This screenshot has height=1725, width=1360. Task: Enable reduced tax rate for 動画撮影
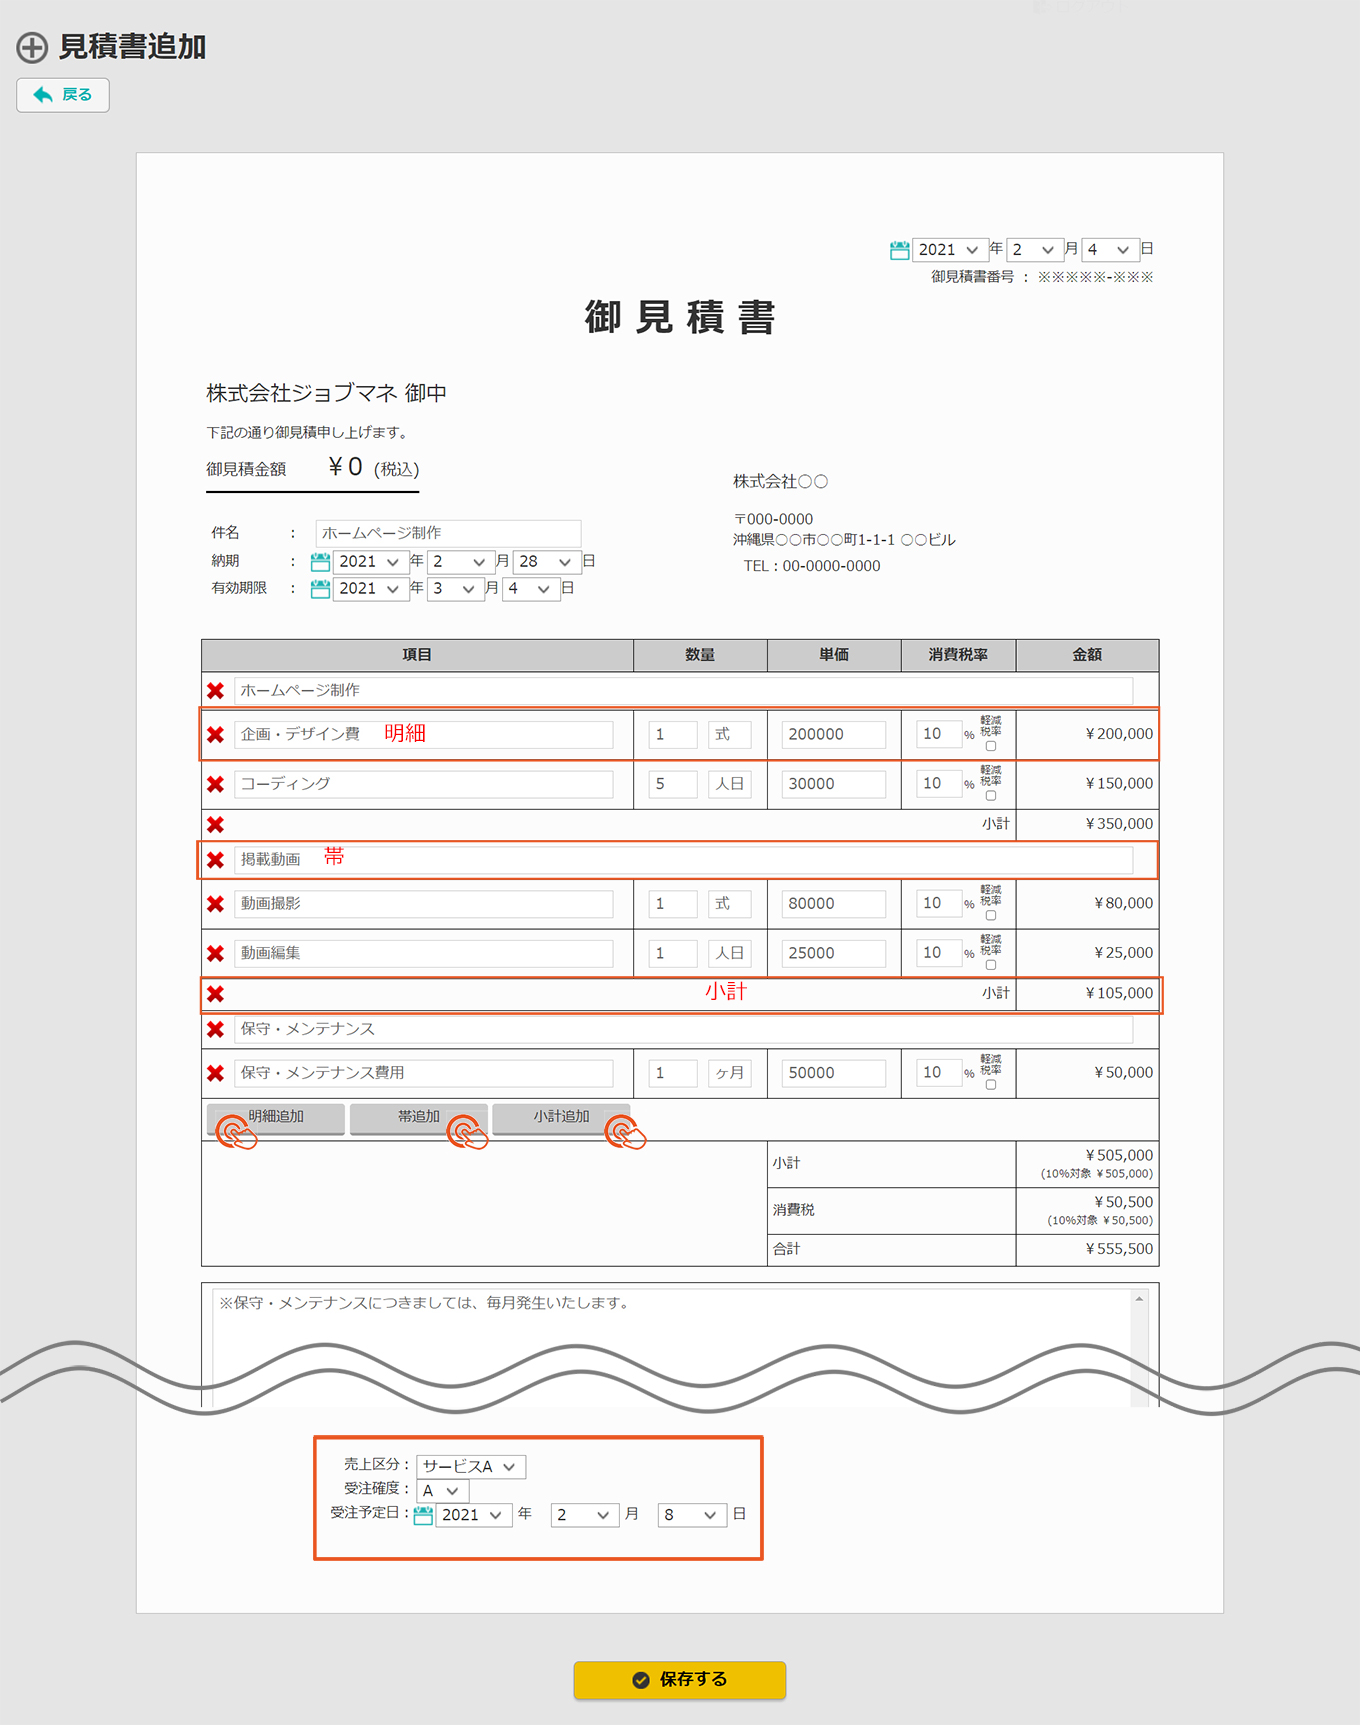(991, 915)
